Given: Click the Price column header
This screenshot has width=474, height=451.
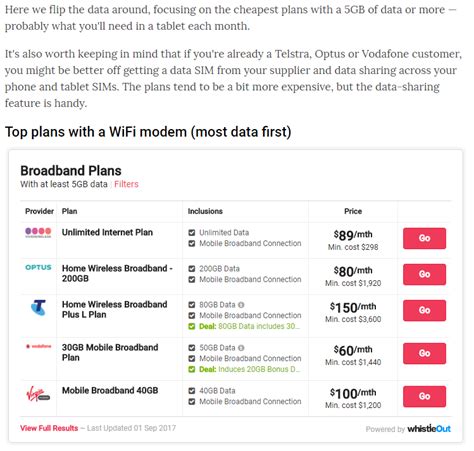Looking at the screenshot, I should [353, 211].
